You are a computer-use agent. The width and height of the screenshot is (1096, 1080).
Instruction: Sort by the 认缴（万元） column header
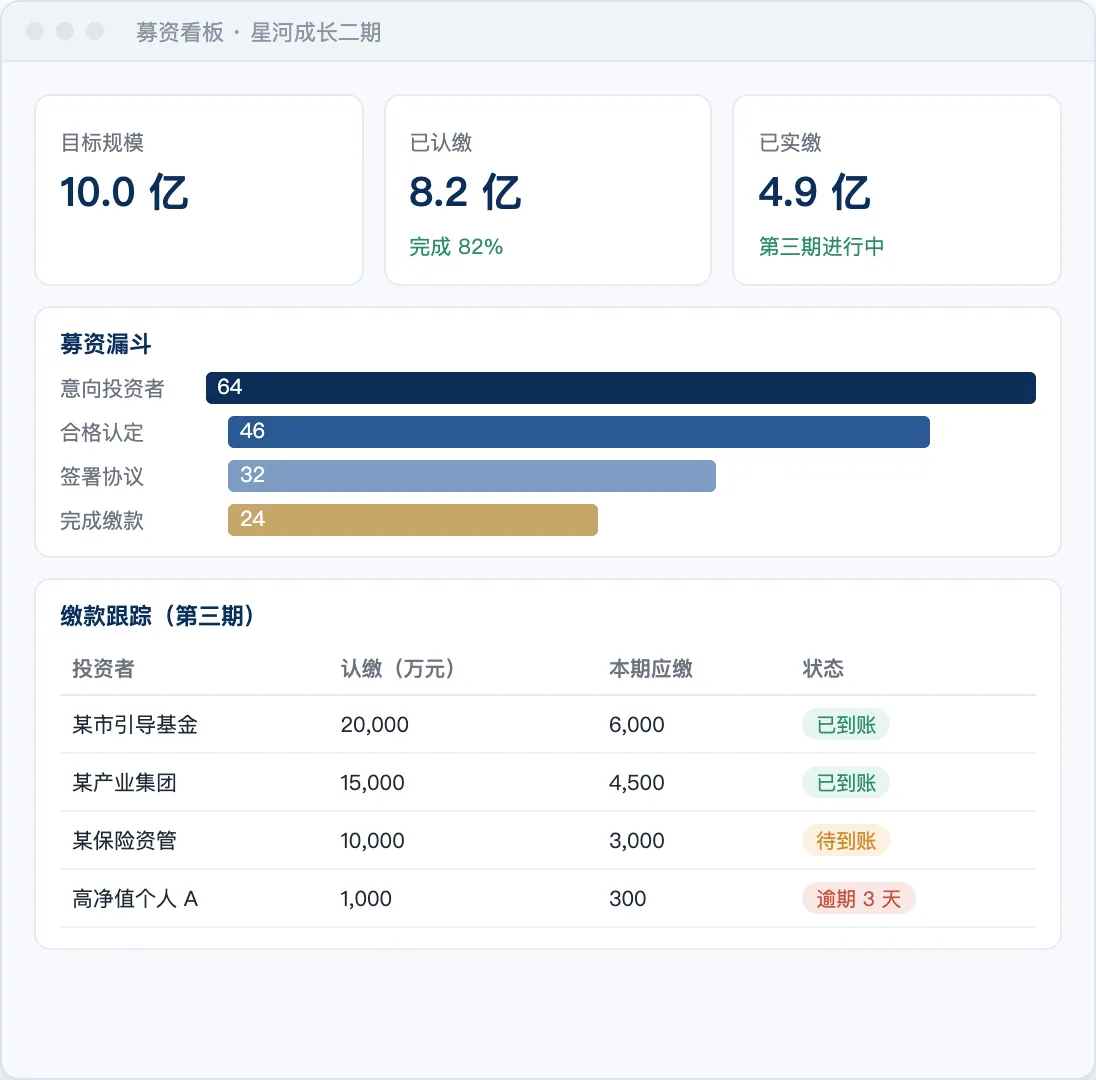398,669
